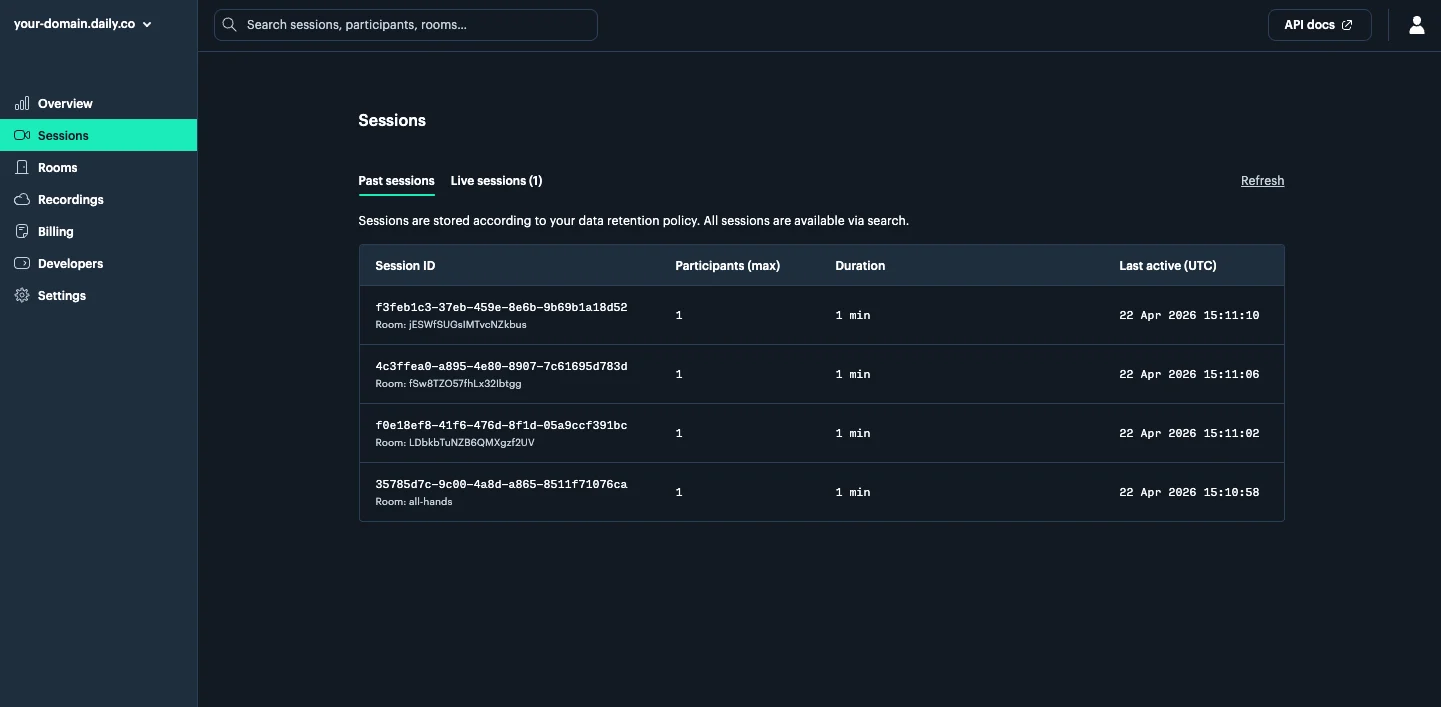Open session 4c3ffea0-a895-4e80-8907-7c61695d783d
Image resolution: width=1441 pixels, height=707 pixels.
pyautogui.click(x=501, y=366)
